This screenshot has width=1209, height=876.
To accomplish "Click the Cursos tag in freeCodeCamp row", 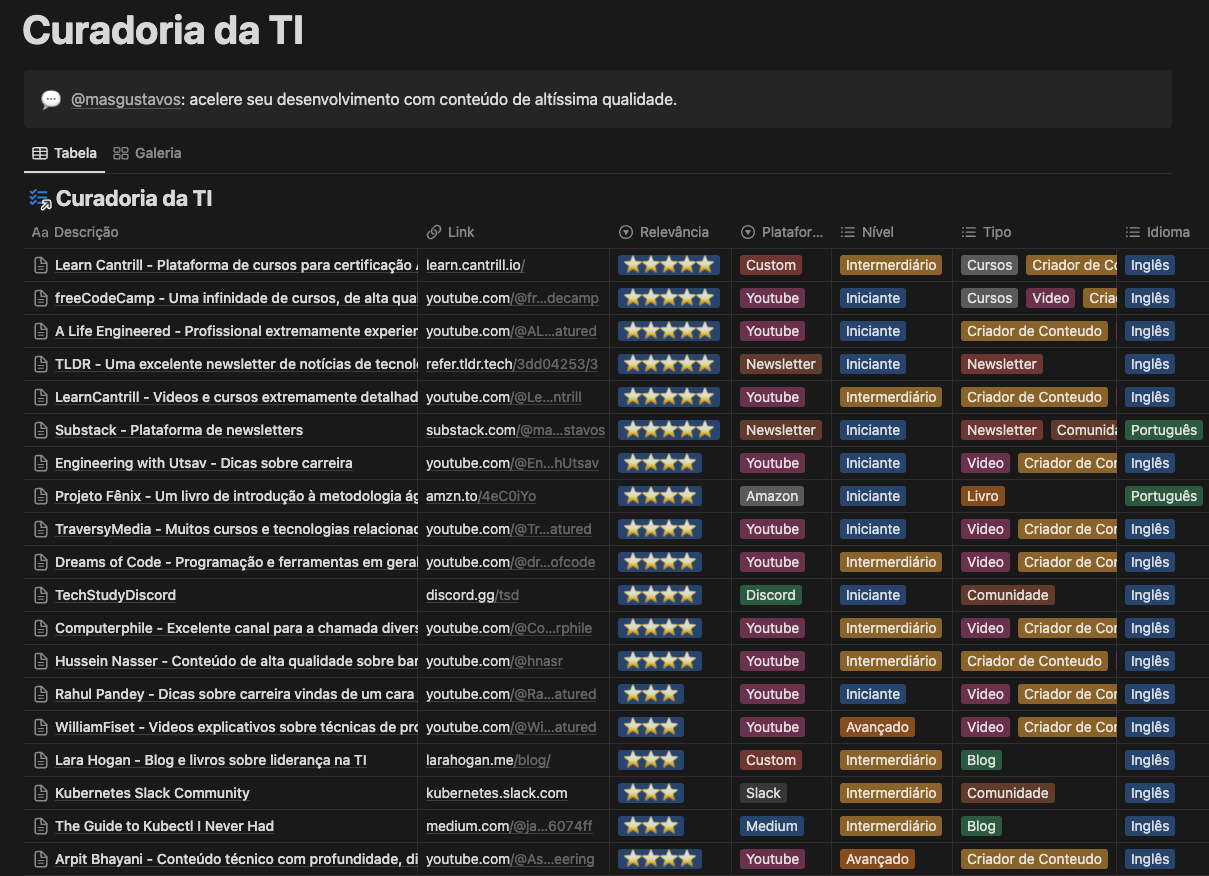I will [x=990, y=298].
